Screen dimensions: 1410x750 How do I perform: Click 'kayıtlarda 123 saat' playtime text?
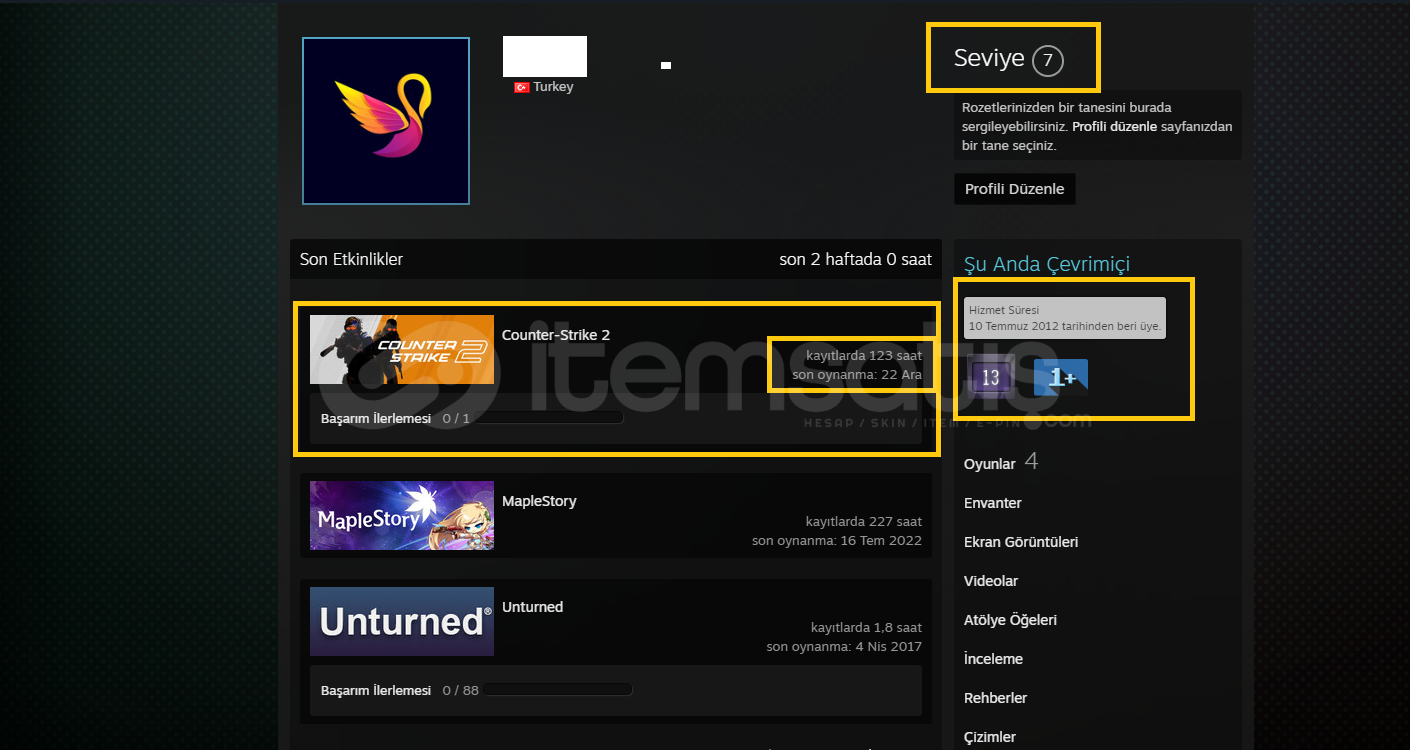864,355
